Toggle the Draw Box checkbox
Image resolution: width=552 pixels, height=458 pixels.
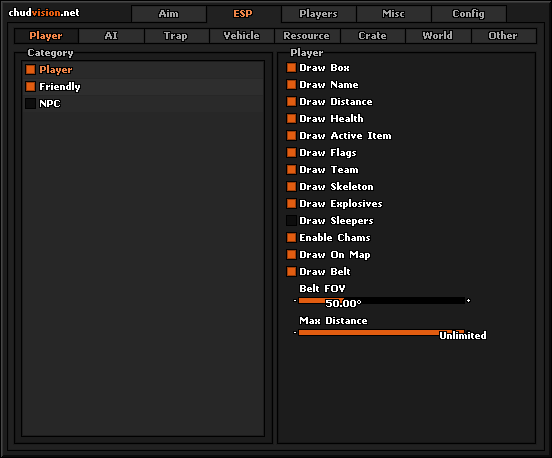(291, 68)
